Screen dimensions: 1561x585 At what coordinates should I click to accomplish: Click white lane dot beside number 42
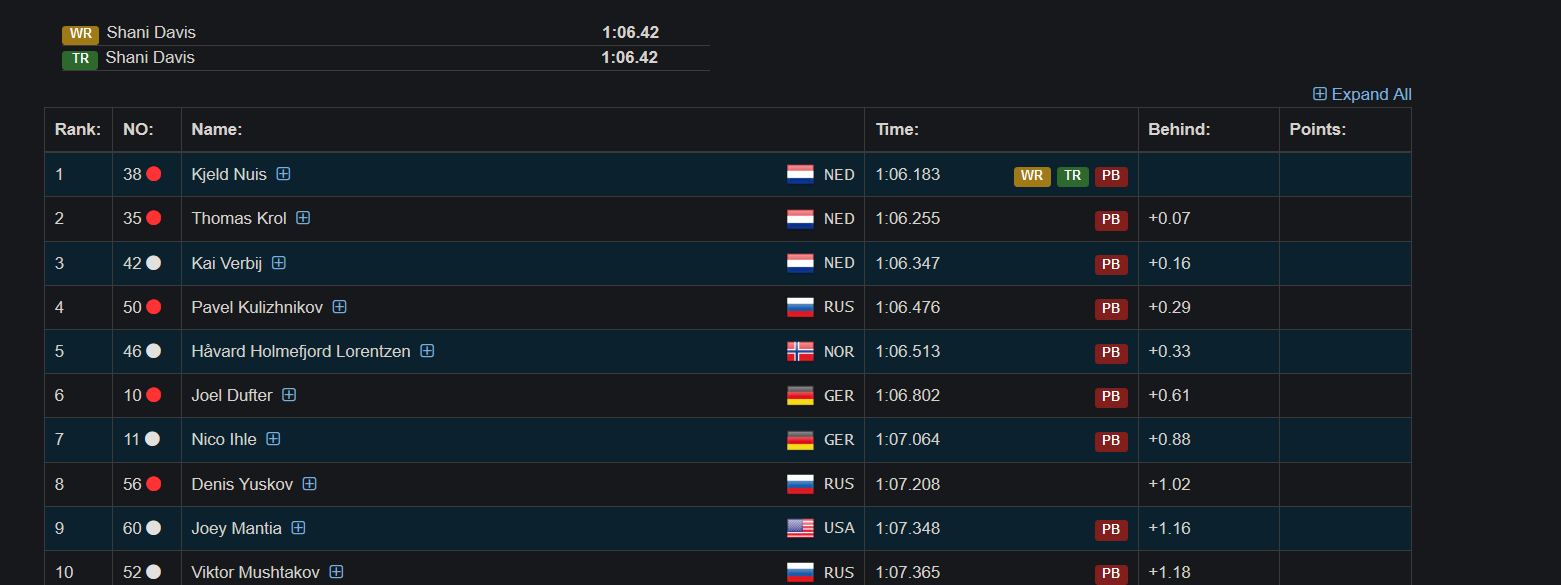pos(154,262)
